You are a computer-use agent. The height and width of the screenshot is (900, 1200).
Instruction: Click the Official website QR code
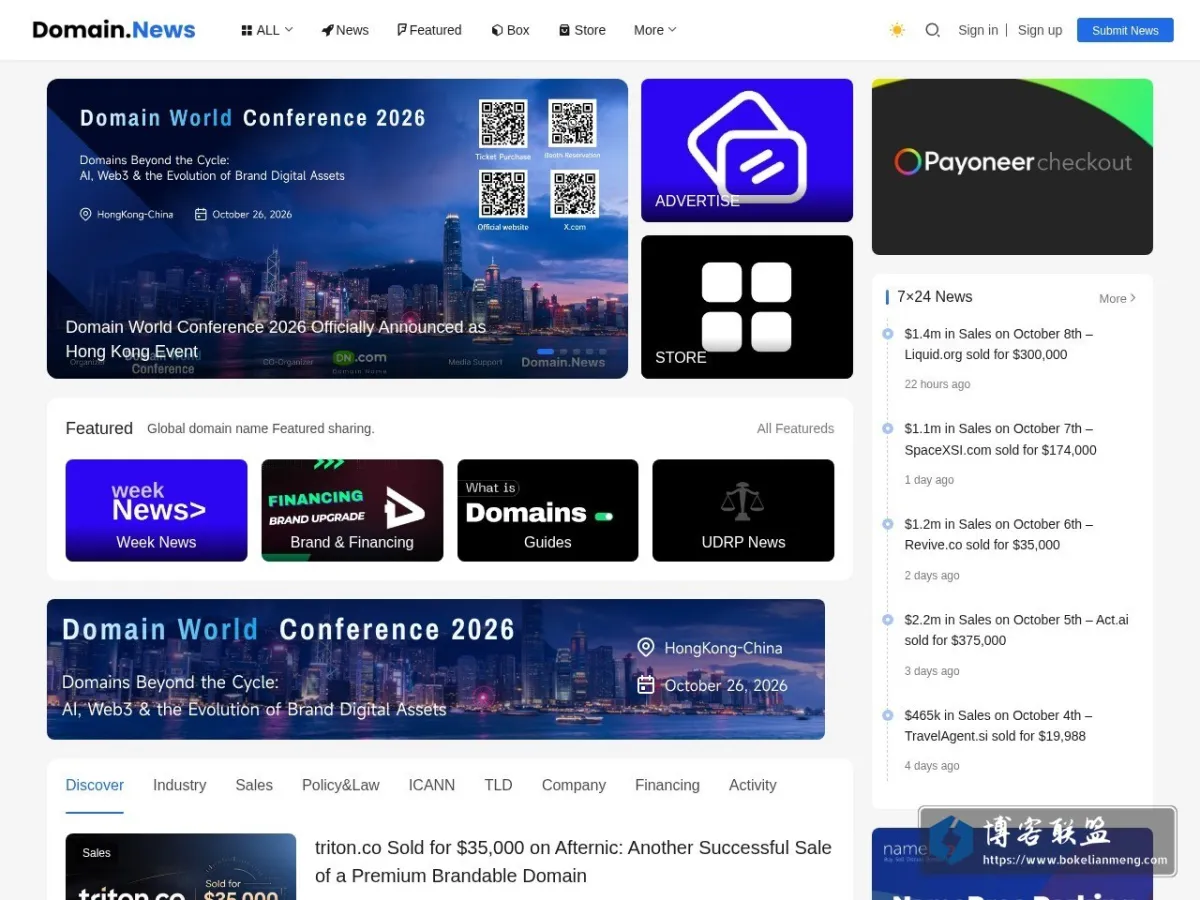(503, 194)
